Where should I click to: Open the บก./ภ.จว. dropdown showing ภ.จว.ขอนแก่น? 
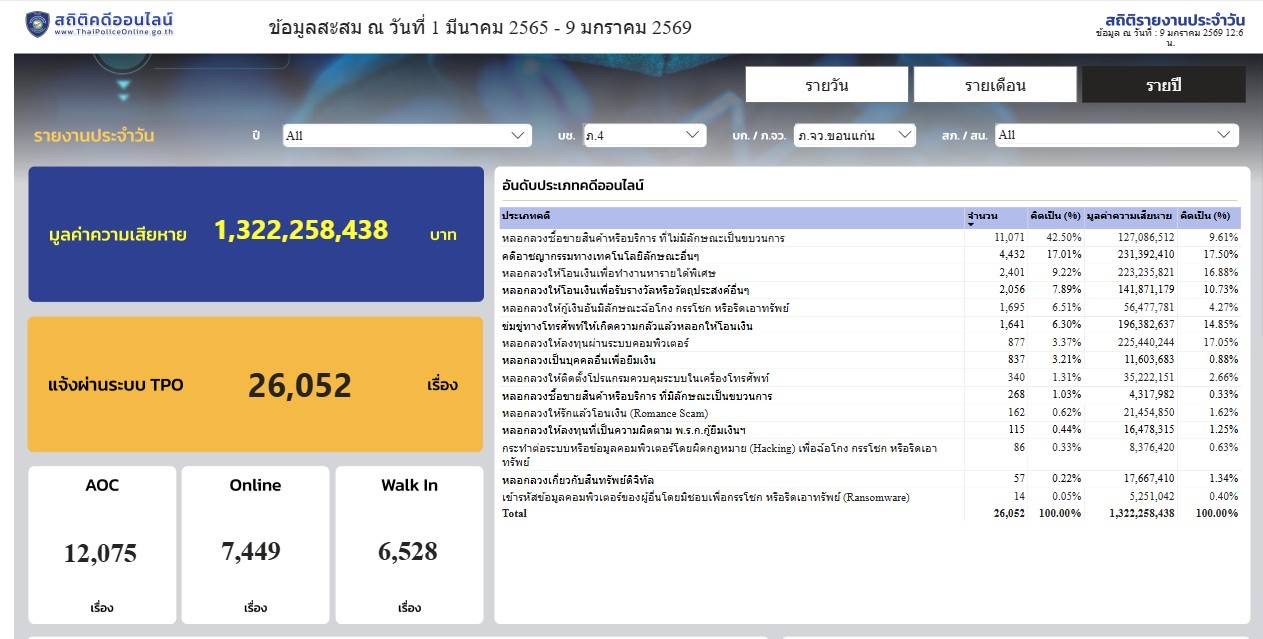[854, 135]
